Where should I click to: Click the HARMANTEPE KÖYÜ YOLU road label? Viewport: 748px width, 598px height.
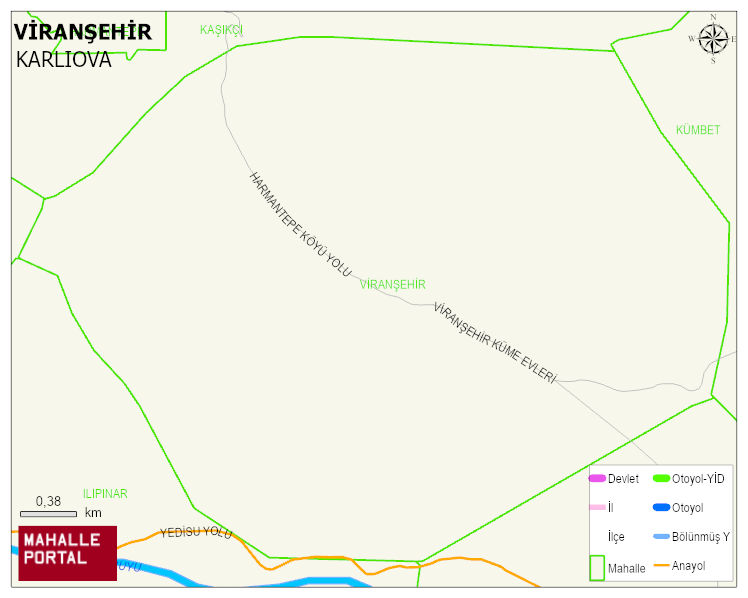300,225
